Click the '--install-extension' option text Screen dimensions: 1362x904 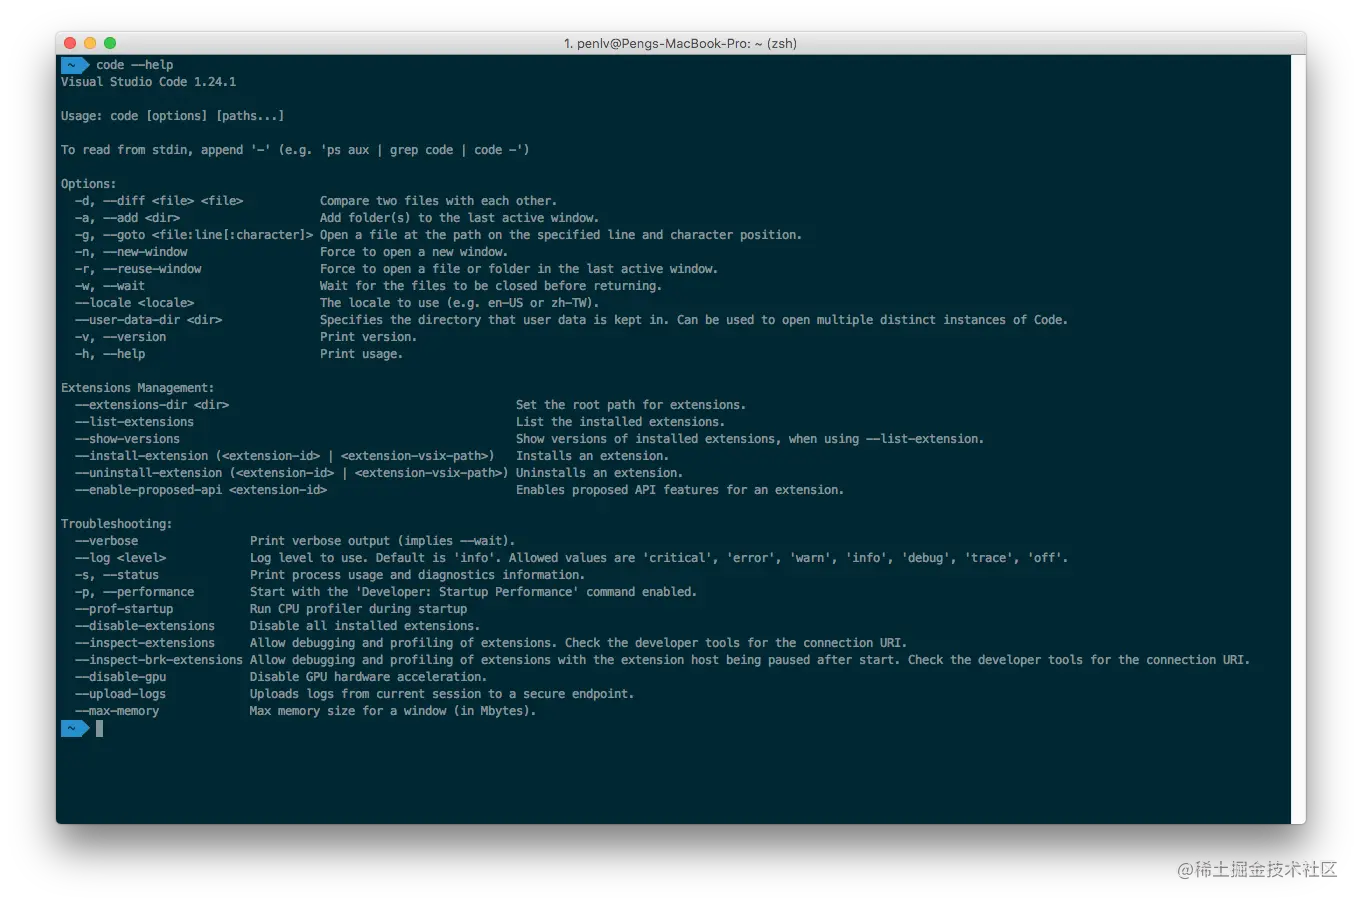click(285, 456)
